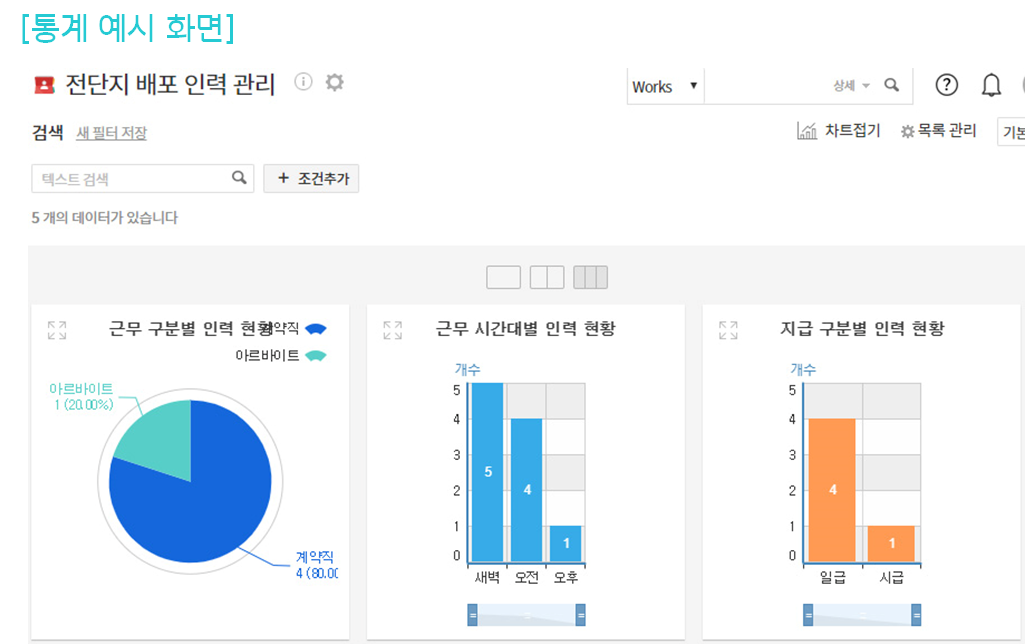Screen dimensions: 1025x644
Task: Open the Works dropdown selector
Action: pos(665,87)
